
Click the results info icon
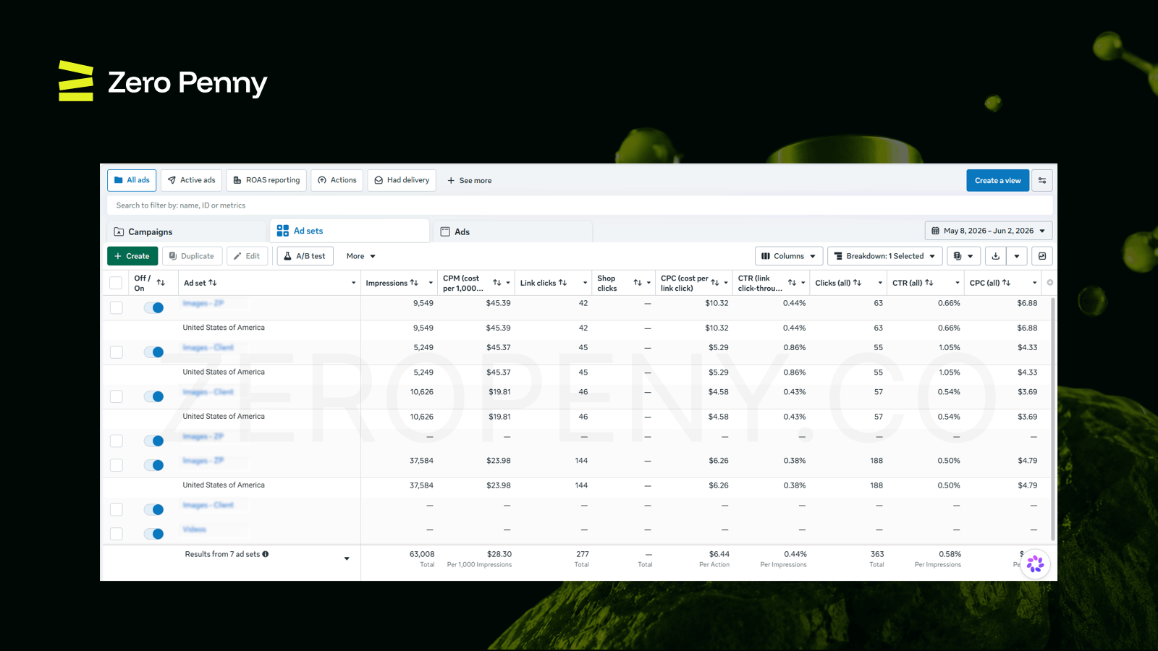tap(265, 554)
